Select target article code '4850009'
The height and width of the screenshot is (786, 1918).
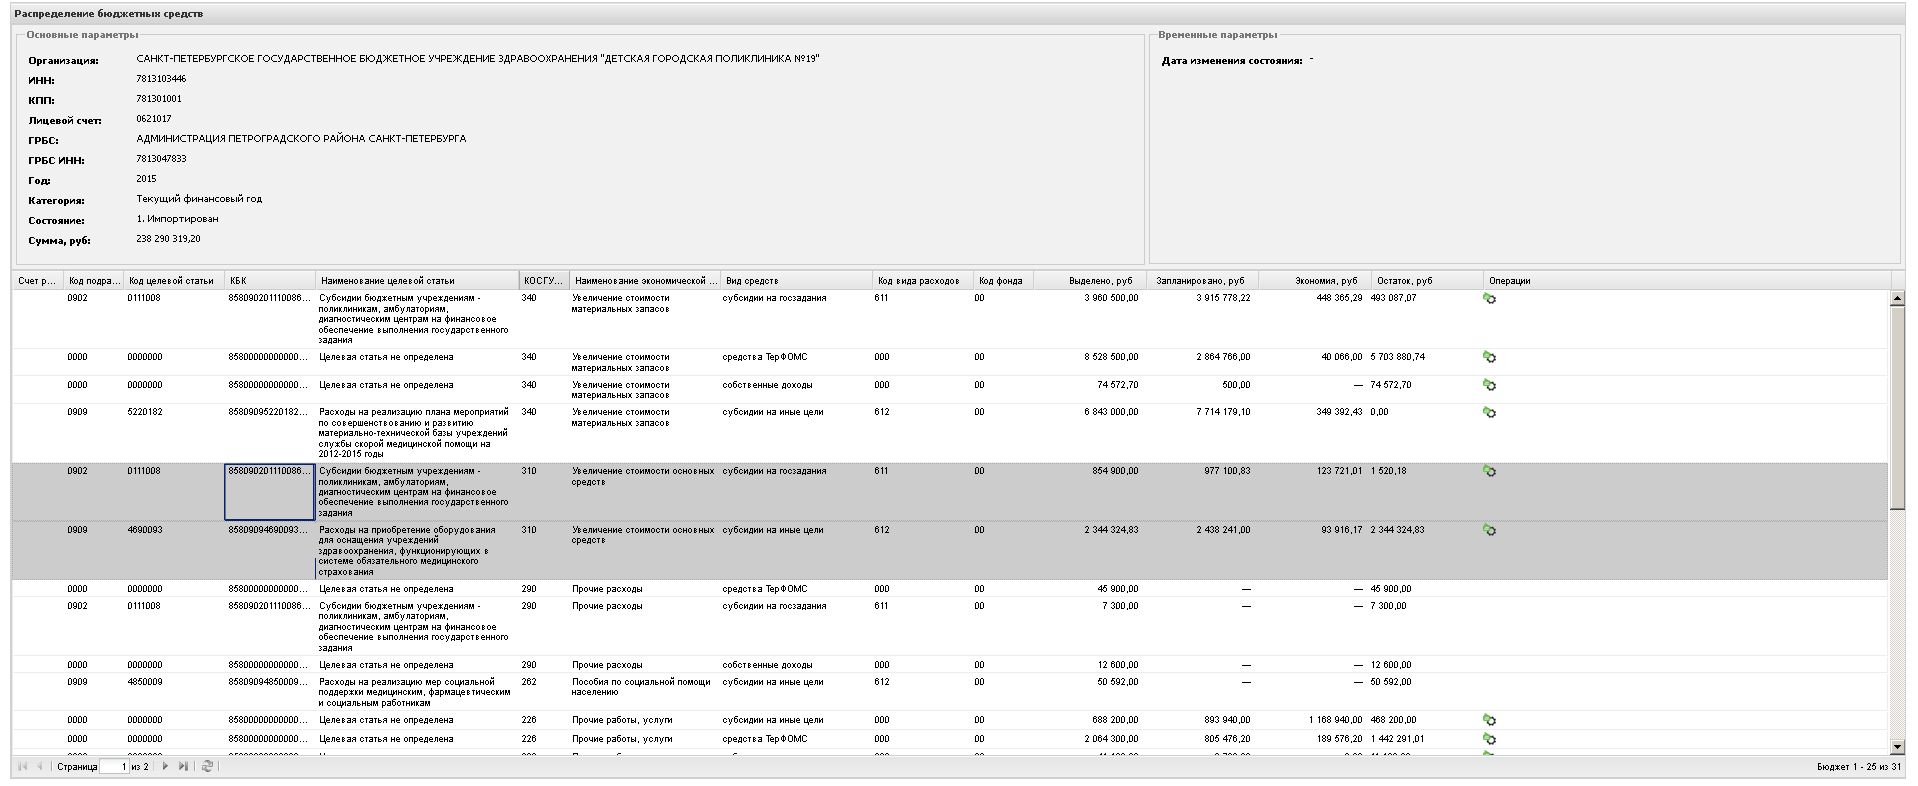[x=144, y=682]
